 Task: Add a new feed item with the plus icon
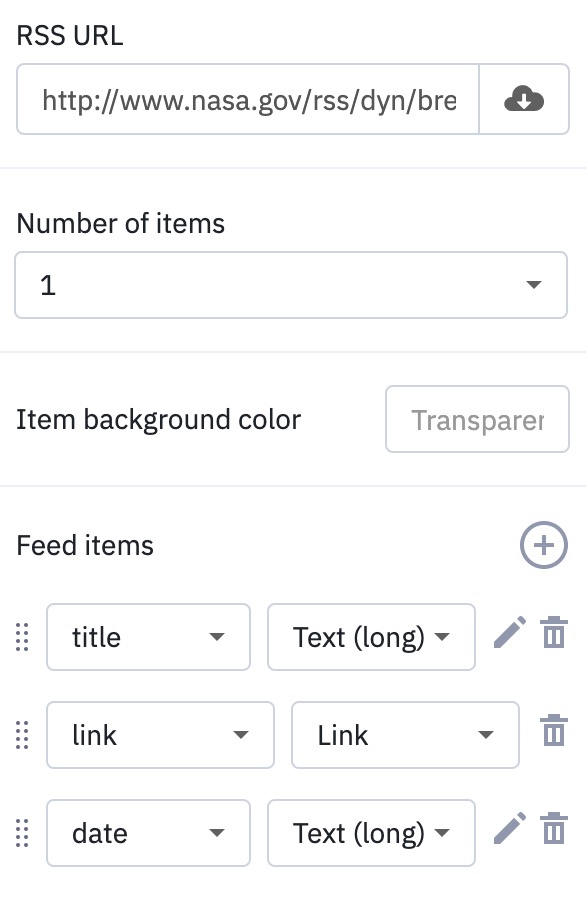(x=543, y=546)
